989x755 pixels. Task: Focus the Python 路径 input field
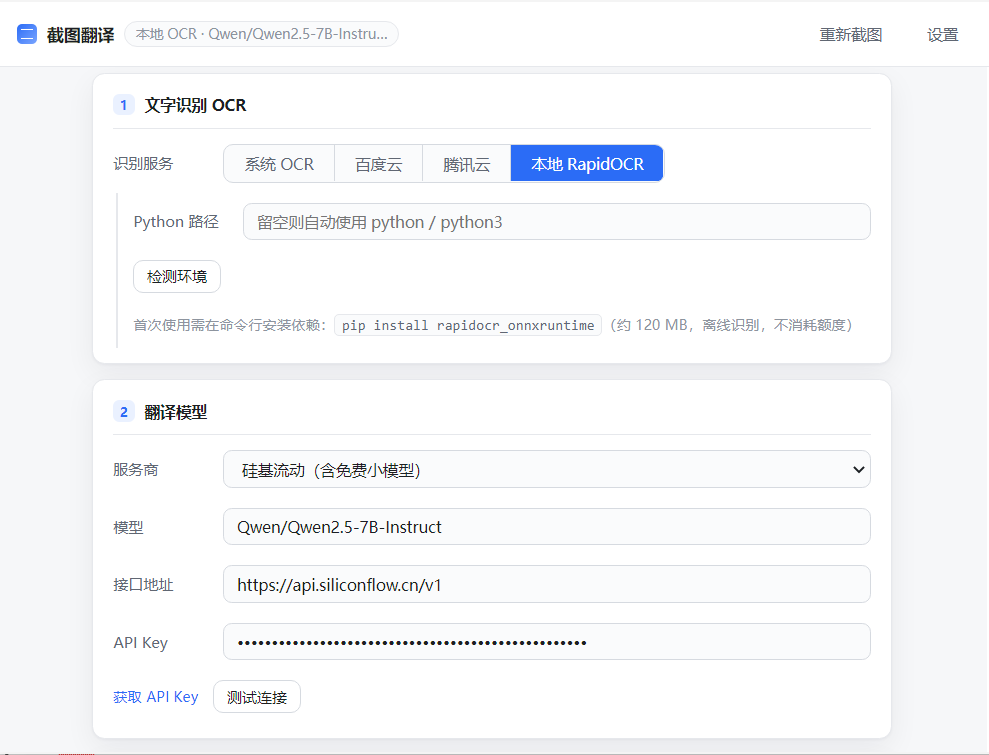coord(556,221)
